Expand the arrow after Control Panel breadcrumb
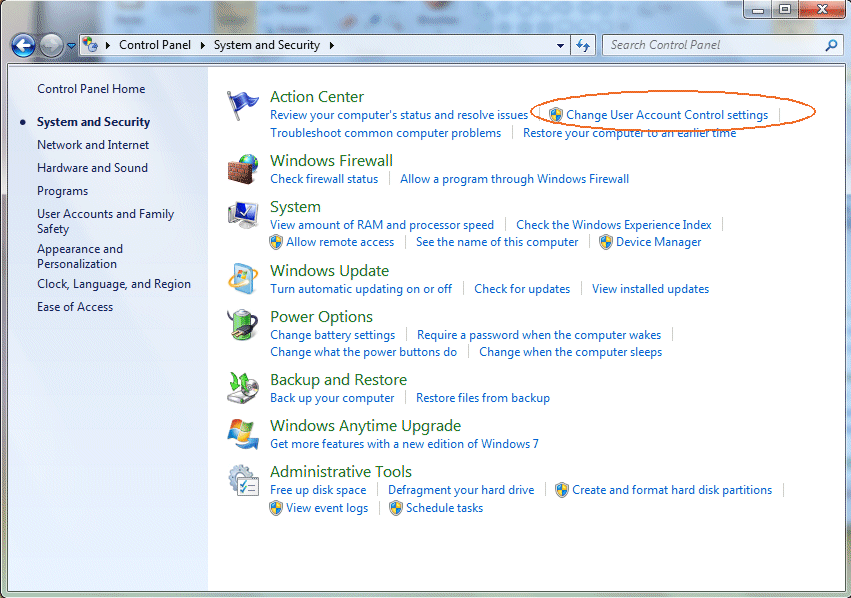The image size is (851, 598). [203, 45]
